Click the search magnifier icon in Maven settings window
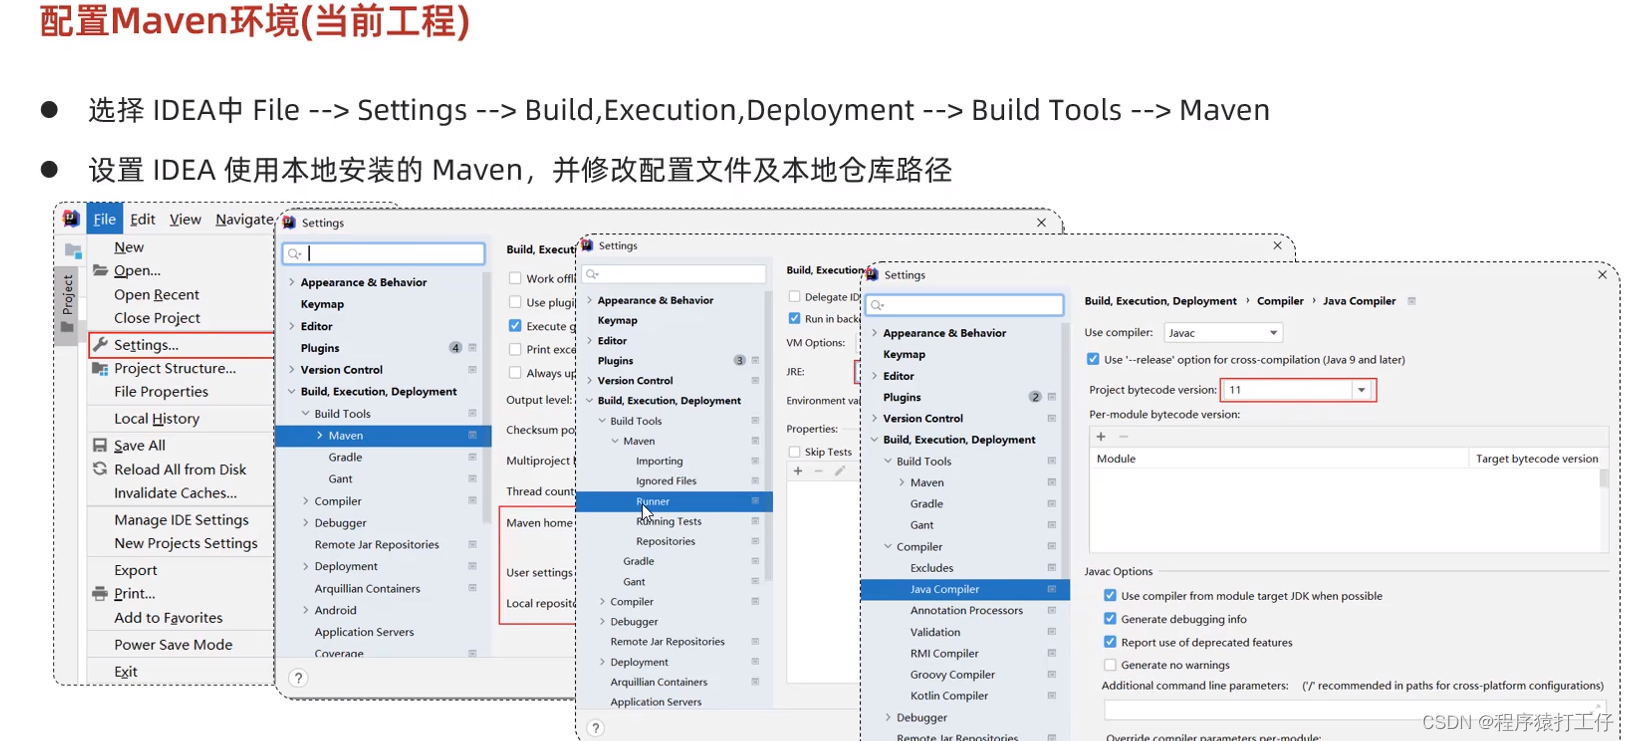Screen dimensions: 1629x741 pyautogui.click(x=294, y=254)
